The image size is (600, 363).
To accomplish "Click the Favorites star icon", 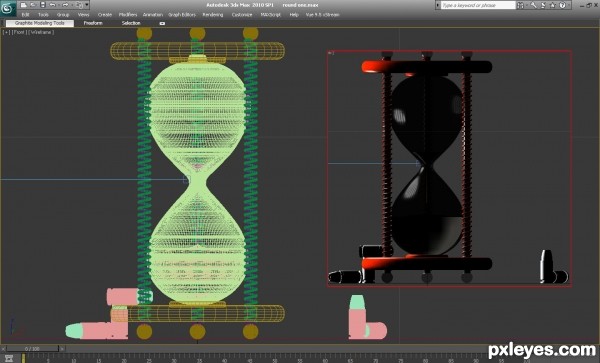I will (553, 5).
